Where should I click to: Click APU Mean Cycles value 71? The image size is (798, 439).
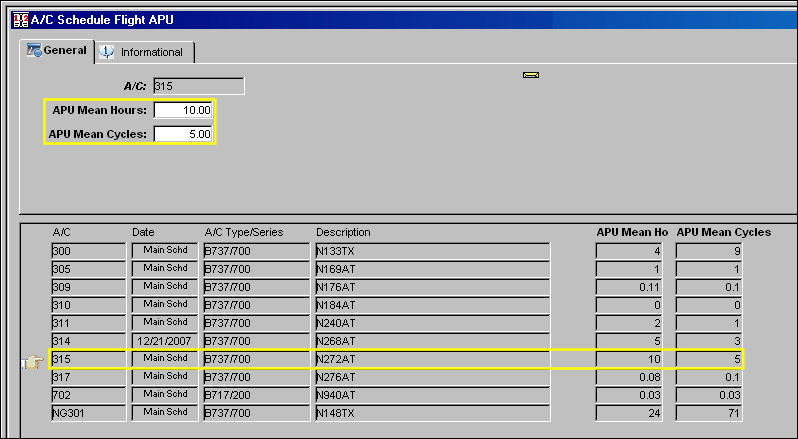click(x=708, y=413)
